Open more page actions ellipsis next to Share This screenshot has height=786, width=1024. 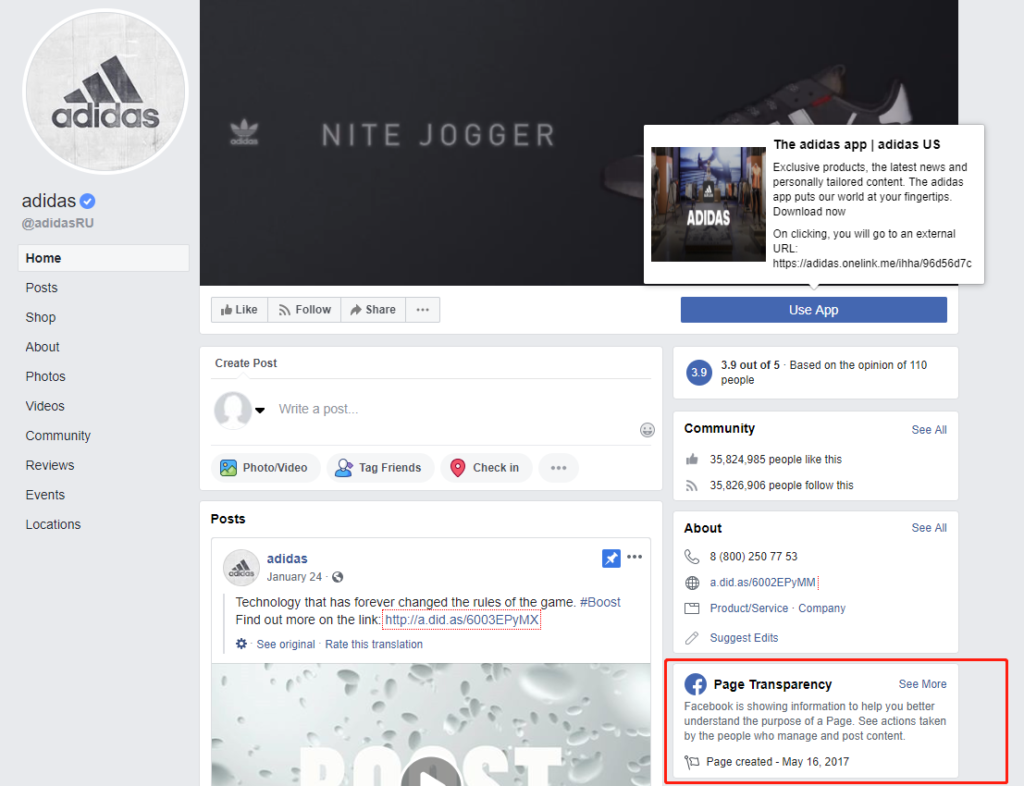click(x=423, y=309)
